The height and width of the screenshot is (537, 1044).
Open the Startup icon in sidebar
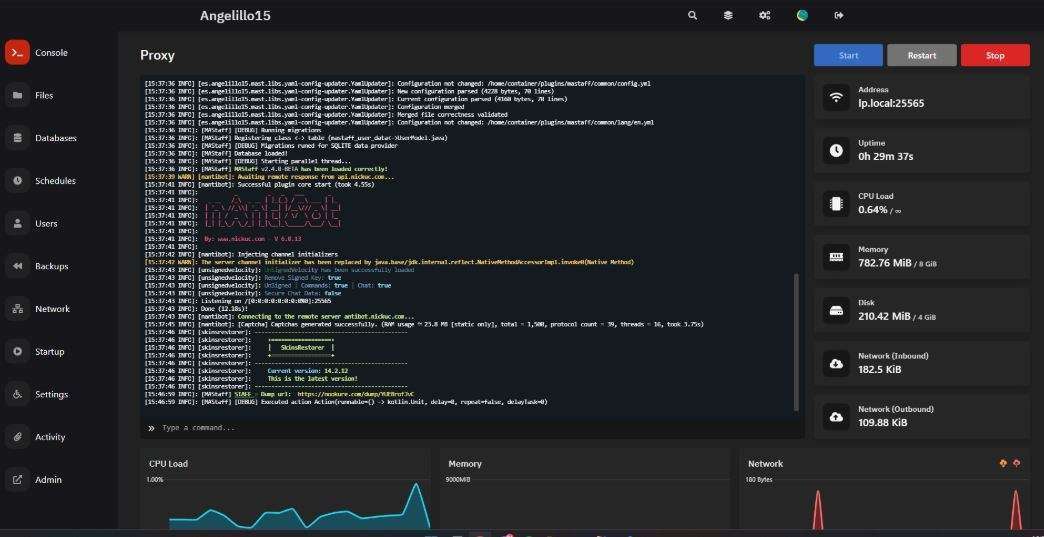point(17,351)
